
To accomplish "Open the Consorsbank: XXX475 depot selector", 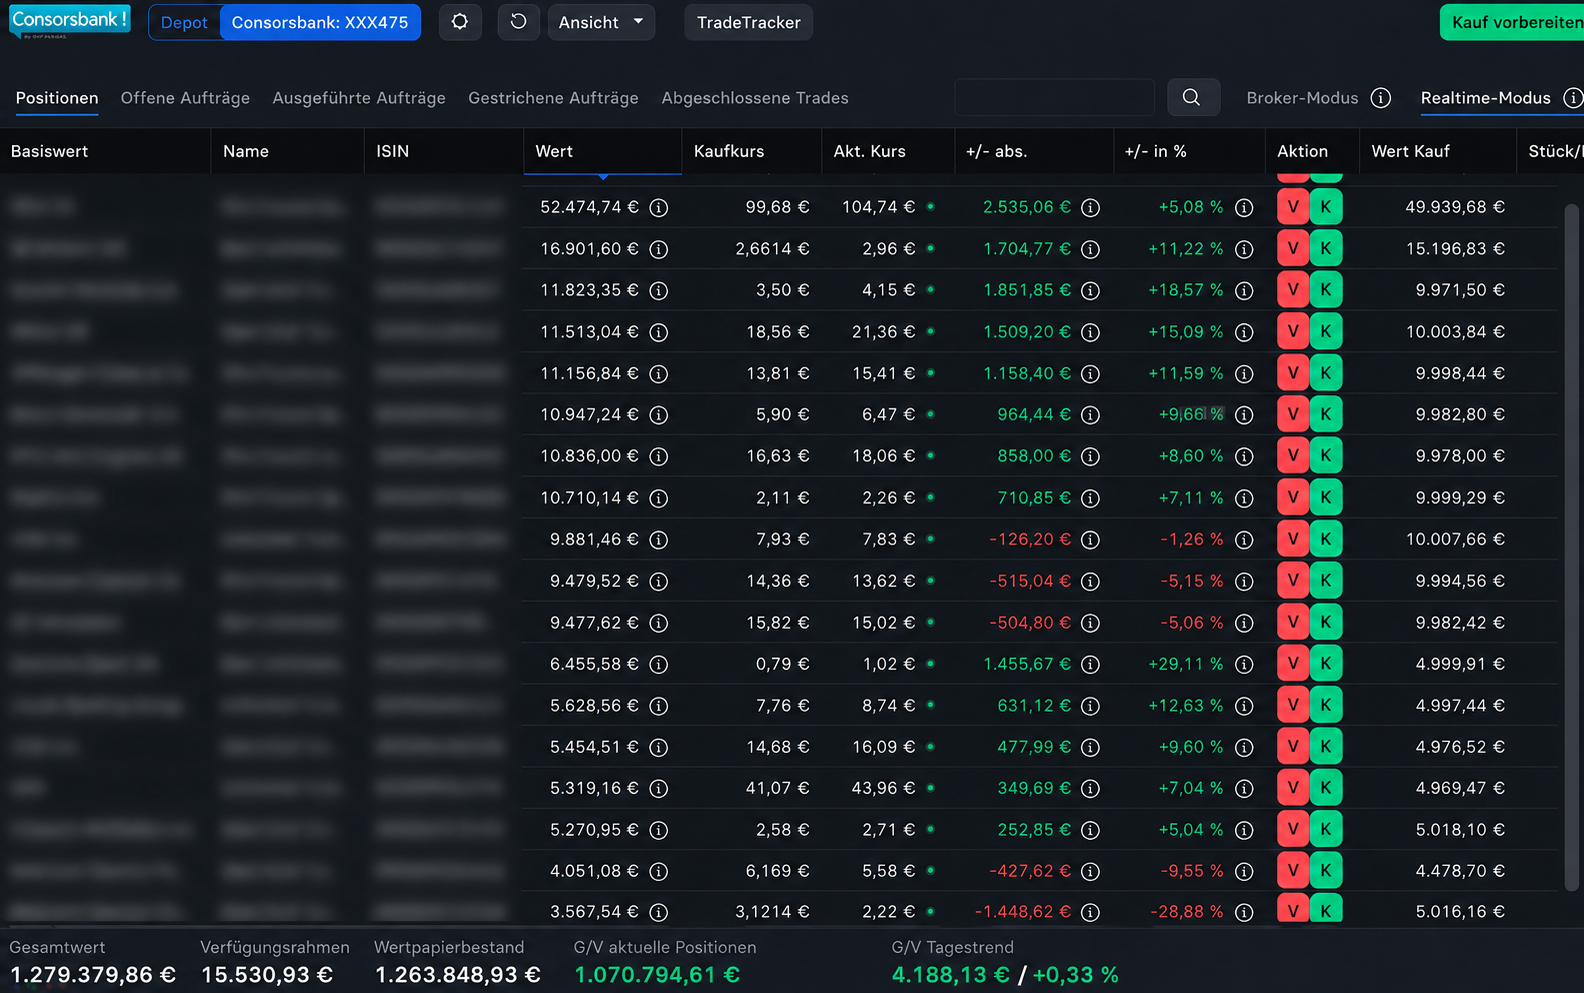I will tap(320, 22).
